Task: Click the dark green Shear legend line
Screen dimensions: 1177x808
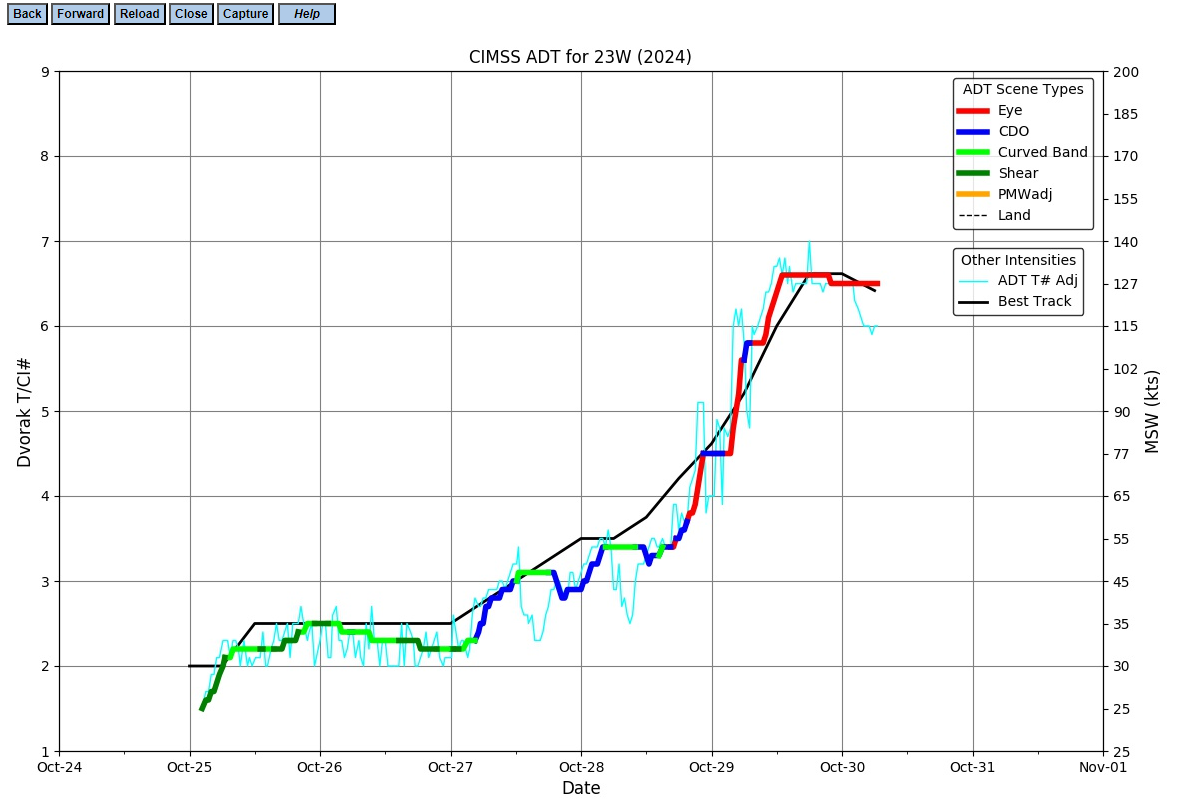Action: coord(973,173)
